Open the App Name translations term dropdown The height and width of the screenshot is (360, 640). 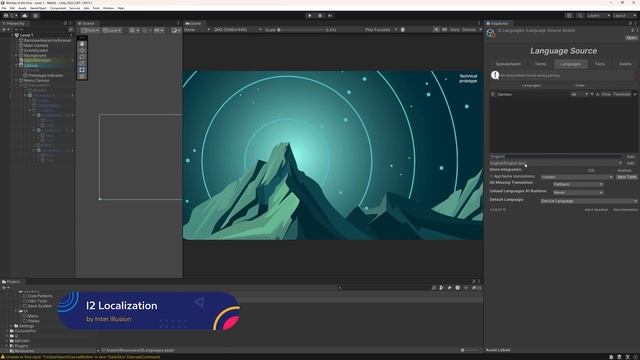click(577, 177)
